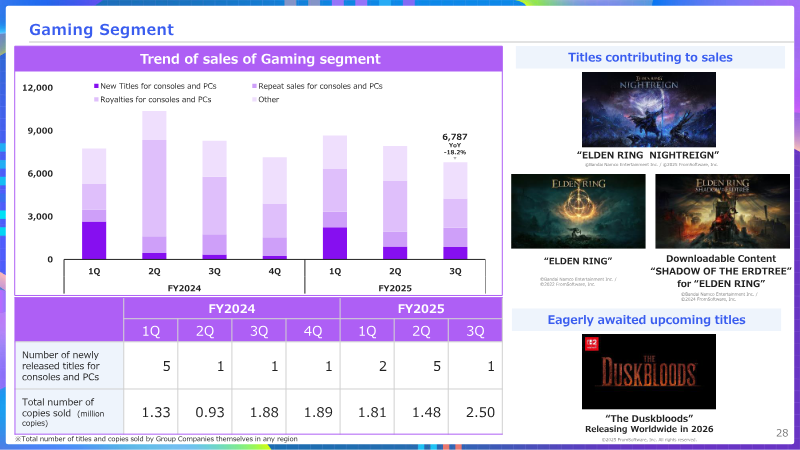Viewport: 800px width, 450px height.
Task: Click the "Eagerly awaited upcoming titles" heading
Action: tap(646, 319)
